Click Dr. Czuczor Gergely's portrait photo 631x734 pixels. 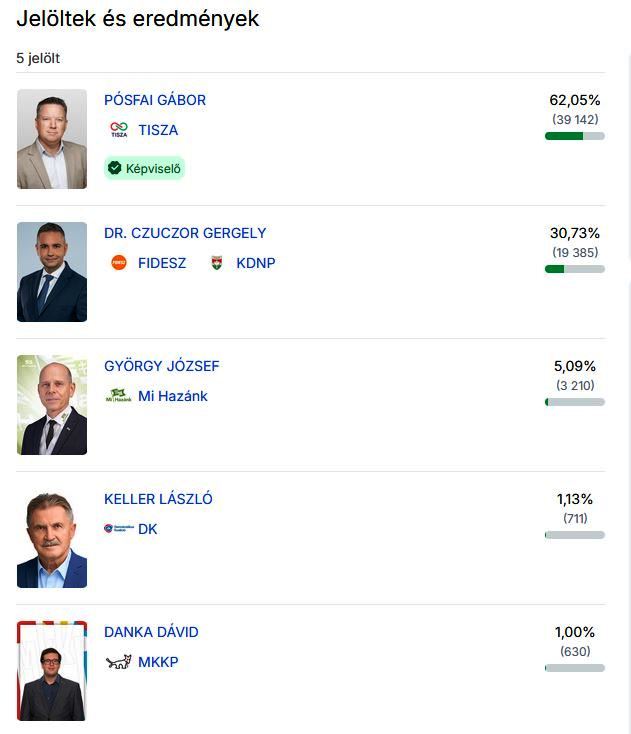click(52, 272)
